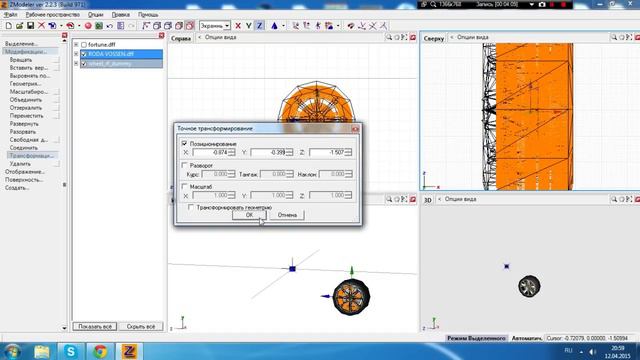Viewport: 640px width, 360px height.
Task: Click the Save floppy disk icon
Action: point(30,26)
